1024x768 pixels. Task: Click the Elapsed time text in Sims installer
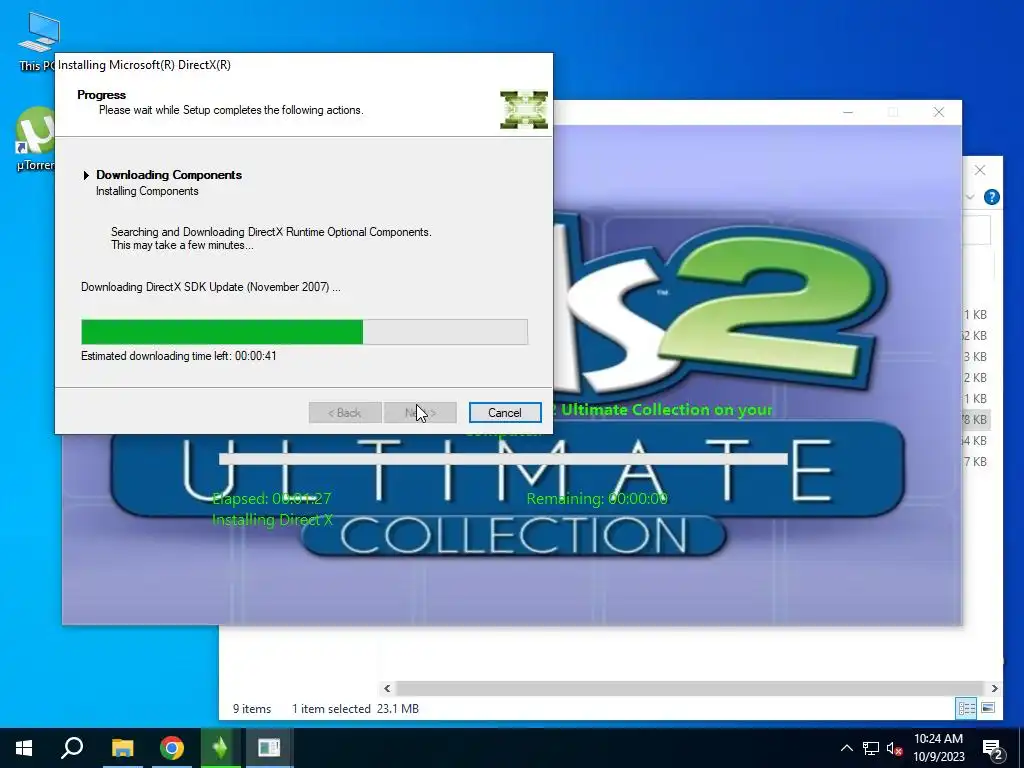coord(272,499)
